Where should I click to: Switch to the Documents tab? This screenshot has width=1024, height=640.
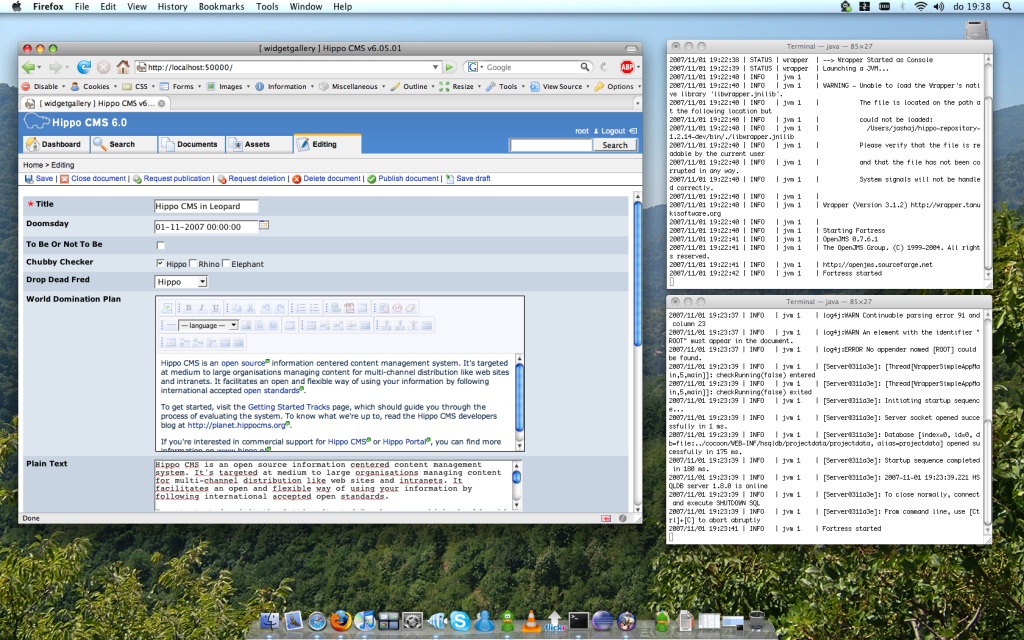190,144
